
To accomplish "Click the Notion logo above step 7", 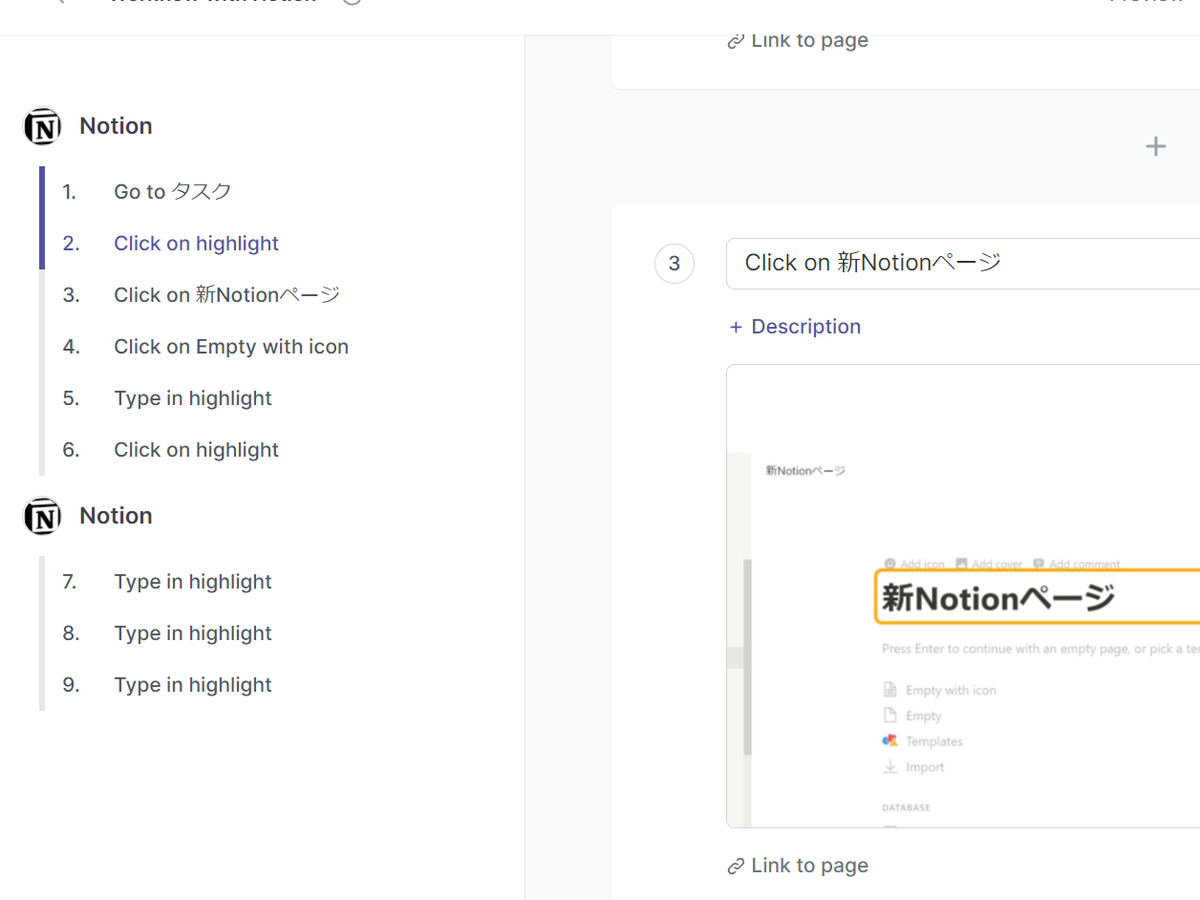I will click(x=43, y=517).
